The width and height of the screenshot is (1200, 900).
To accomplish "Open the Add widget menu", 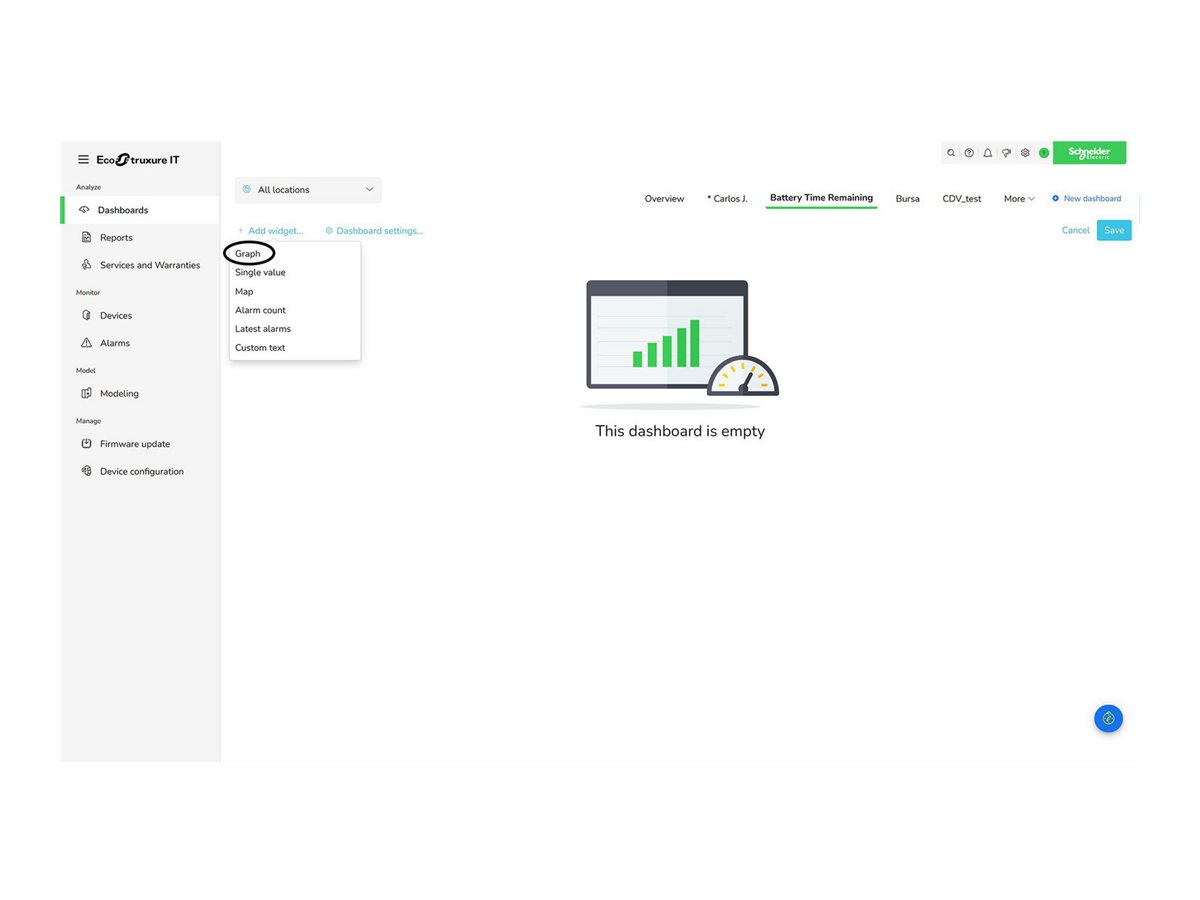I will [x=270, y=231].
